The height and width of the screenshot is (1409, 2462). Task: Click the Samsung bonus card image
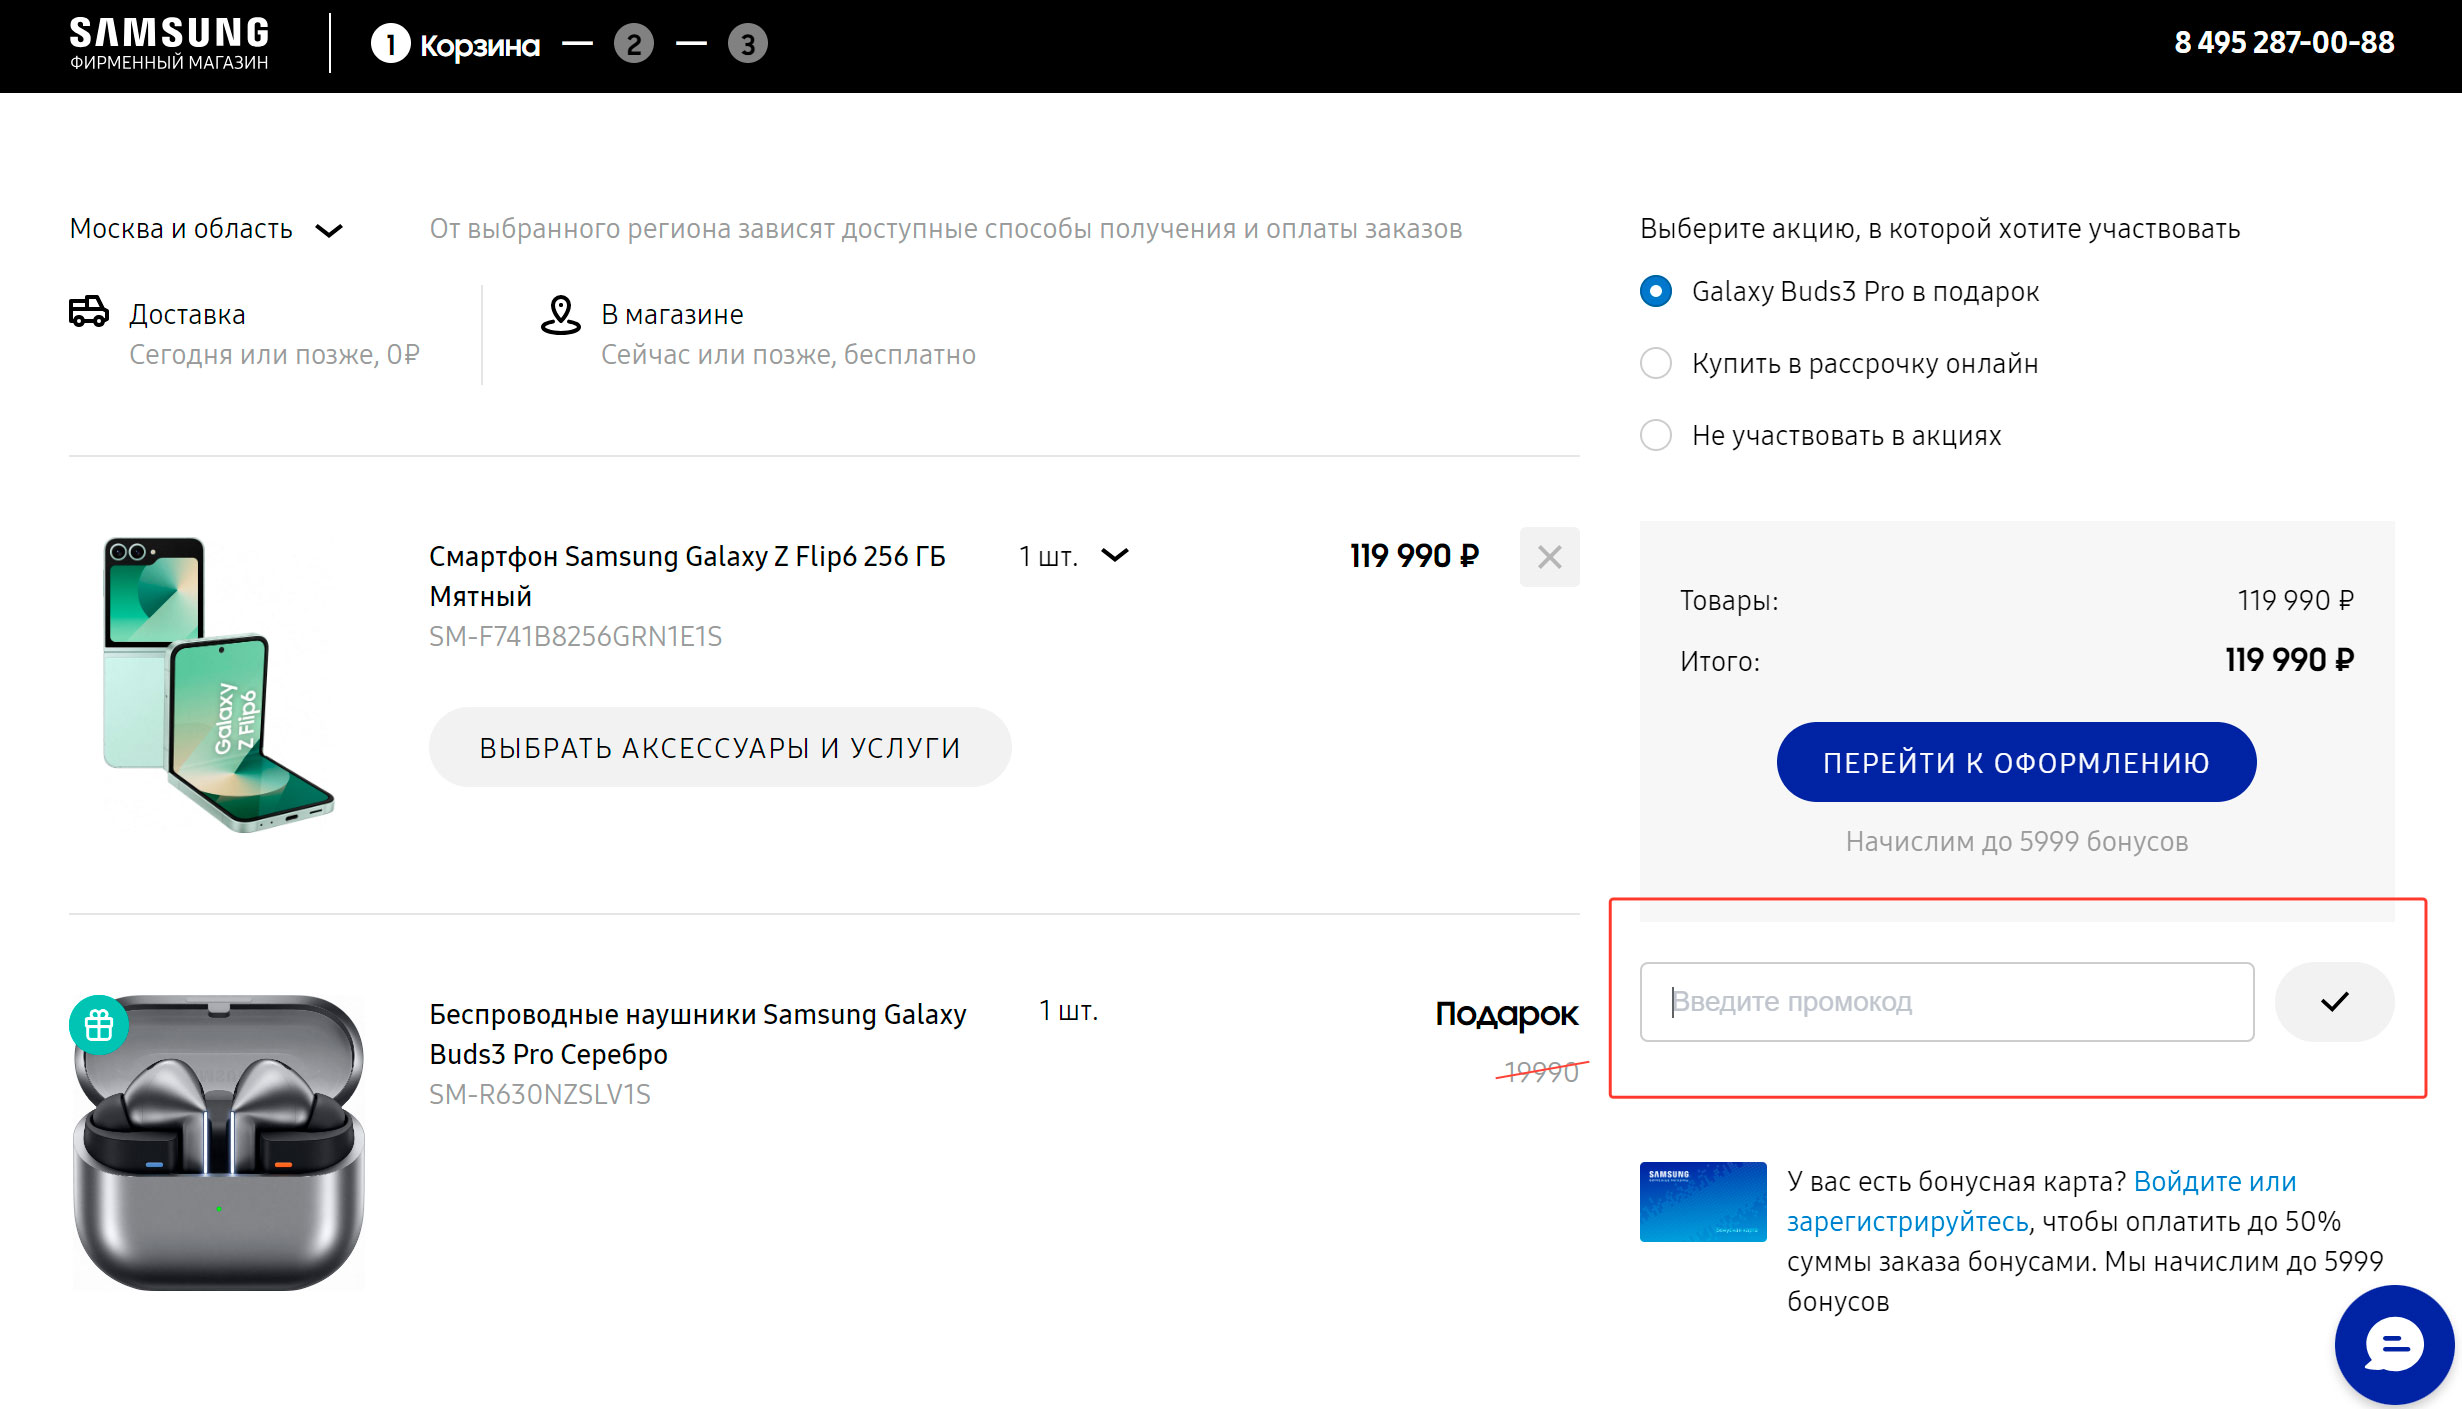click(x=1703, y=1201)
